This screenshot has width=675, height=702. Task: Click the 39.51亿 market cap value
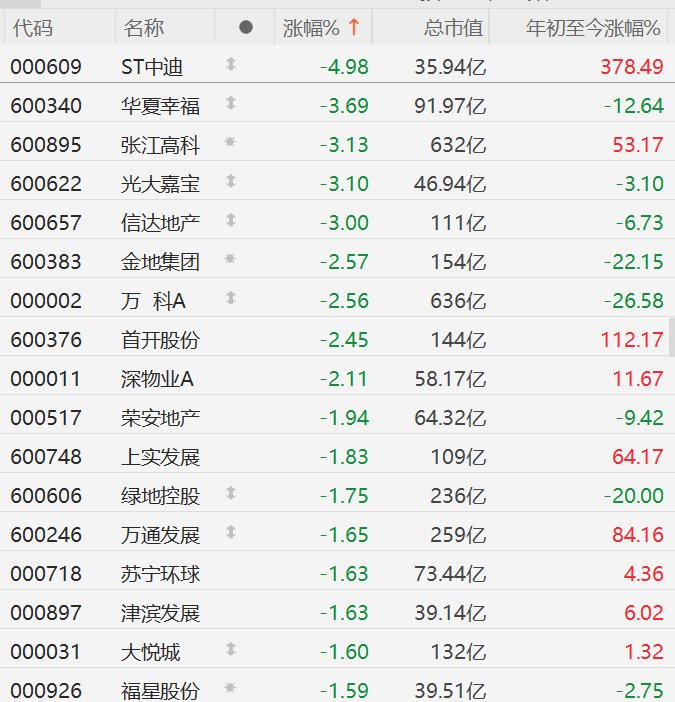click(x=450, y=690)
